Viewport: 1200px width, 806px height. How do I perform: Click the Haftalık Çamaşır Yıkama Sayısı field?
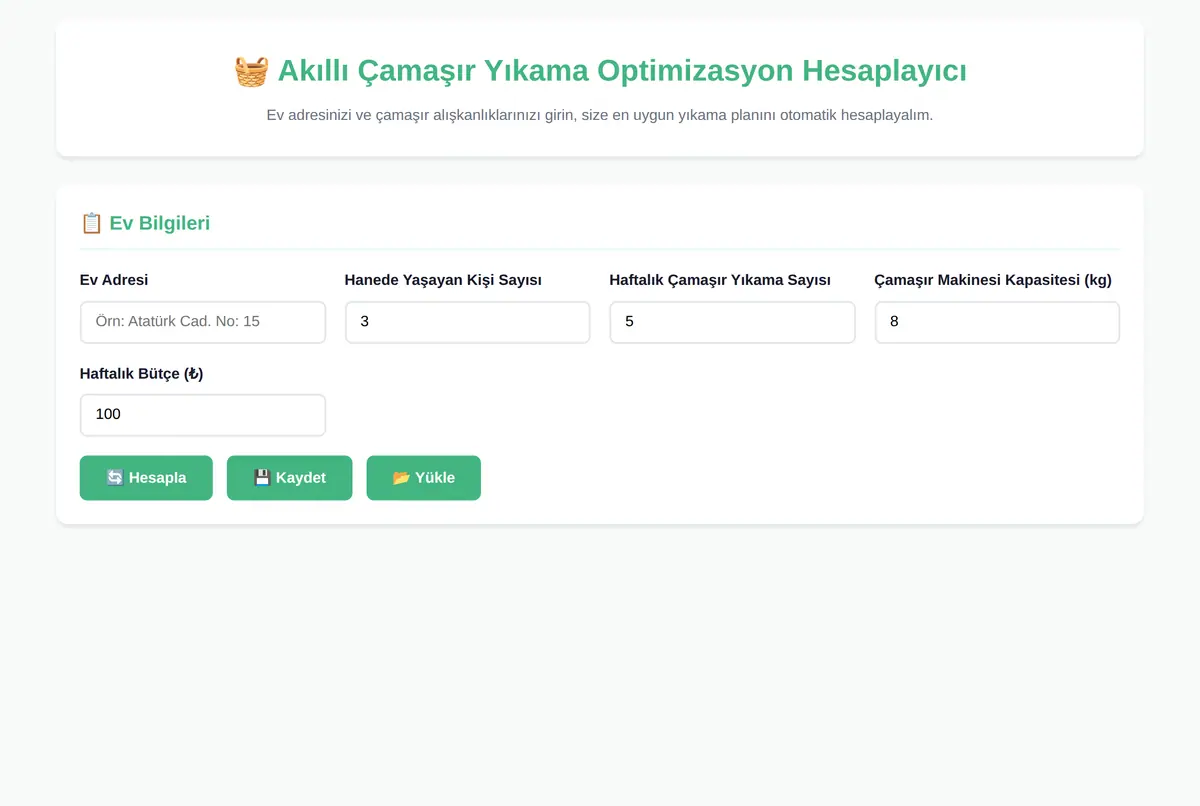coord(733,322)
